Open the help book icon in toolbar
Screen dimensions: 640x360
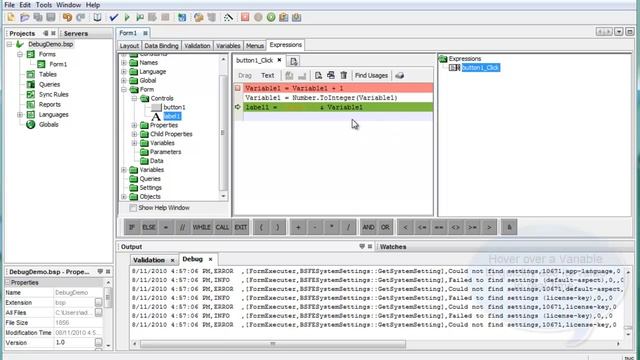(97, 17)
